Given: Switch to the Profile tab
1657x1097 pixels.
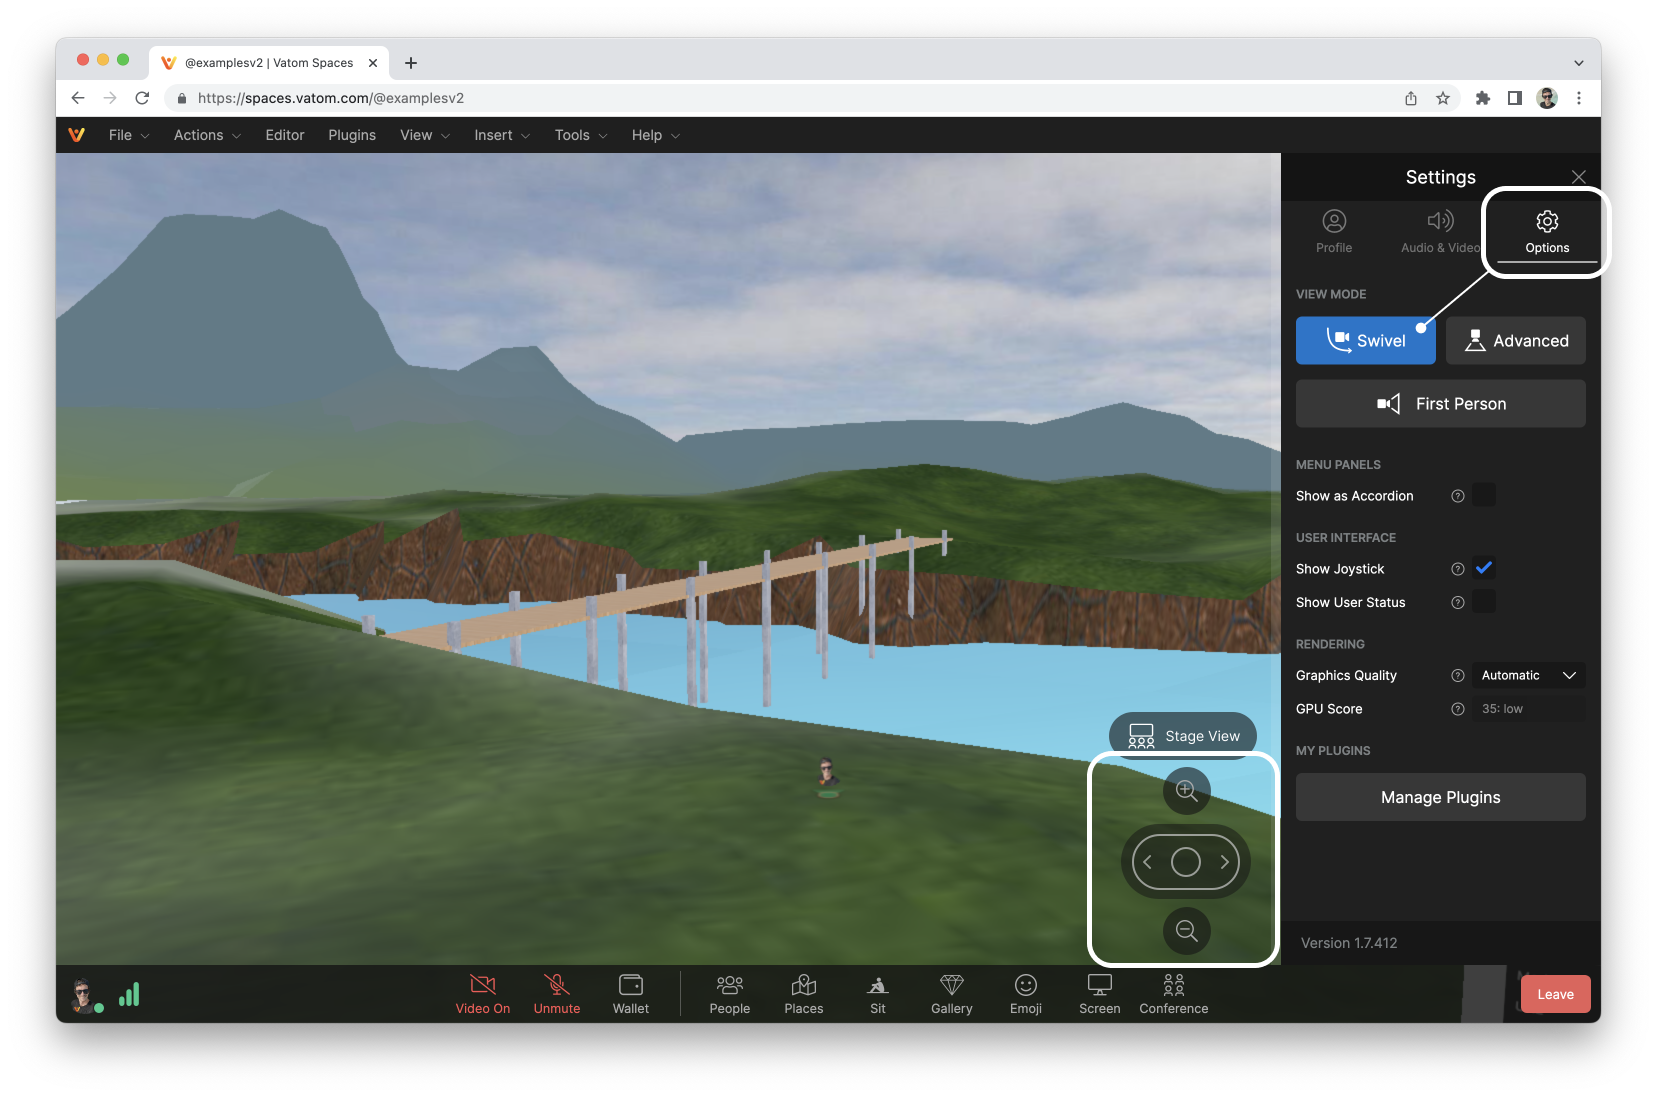Looking at the screenshot, I should pos(1334,232).
